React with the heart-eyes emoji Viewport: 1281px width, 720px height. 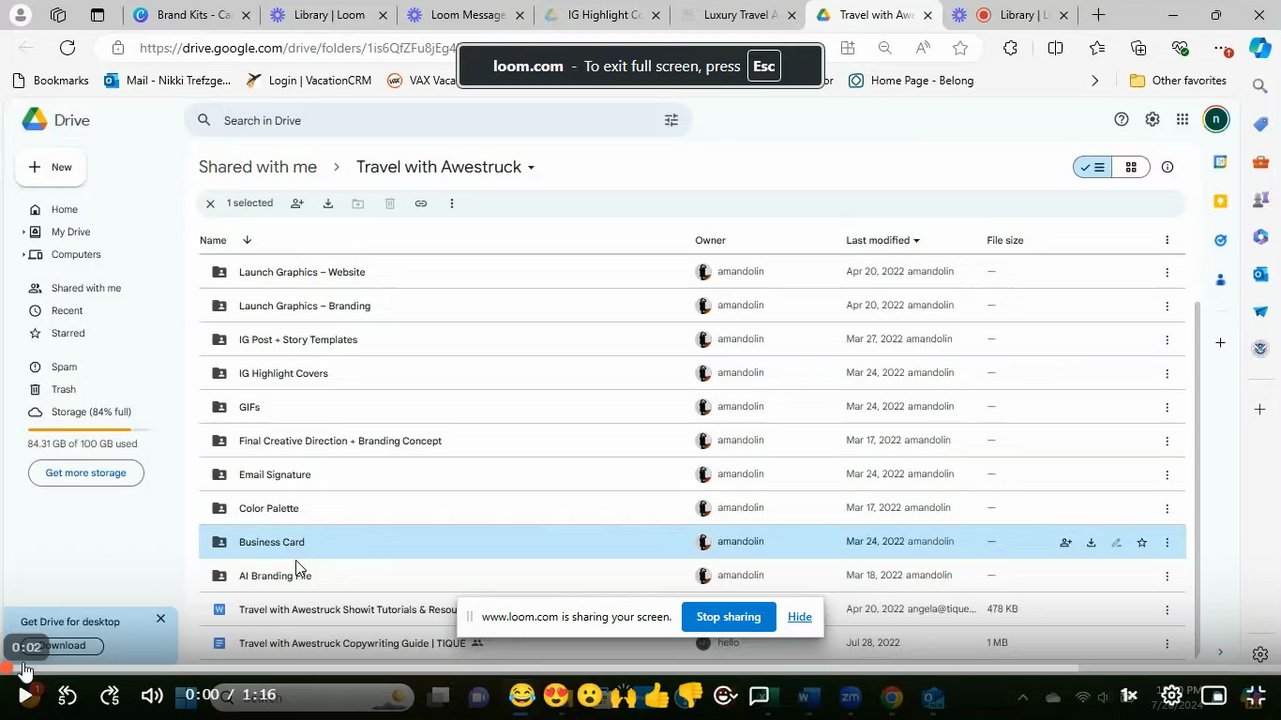pos(555,696)
